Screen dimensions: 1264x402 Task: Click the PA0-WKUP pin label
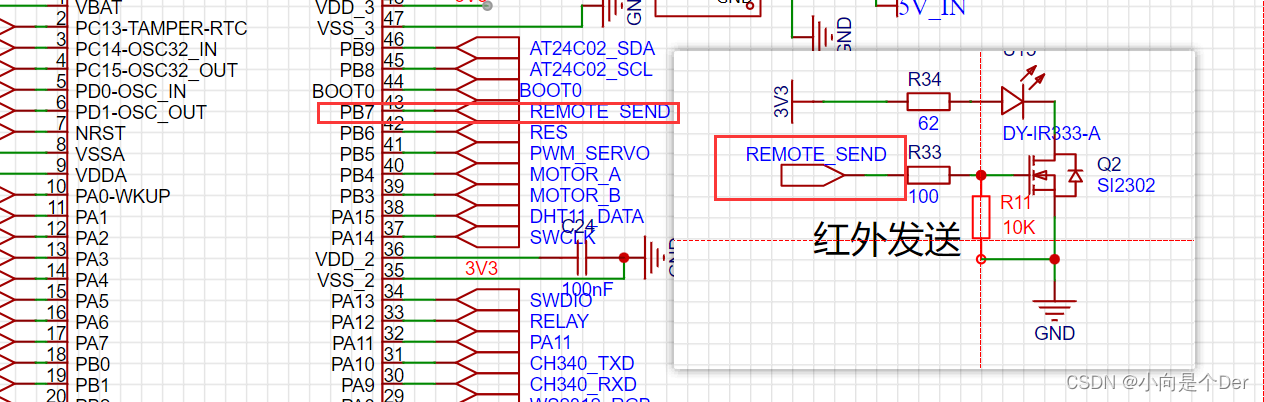(122, 195)
